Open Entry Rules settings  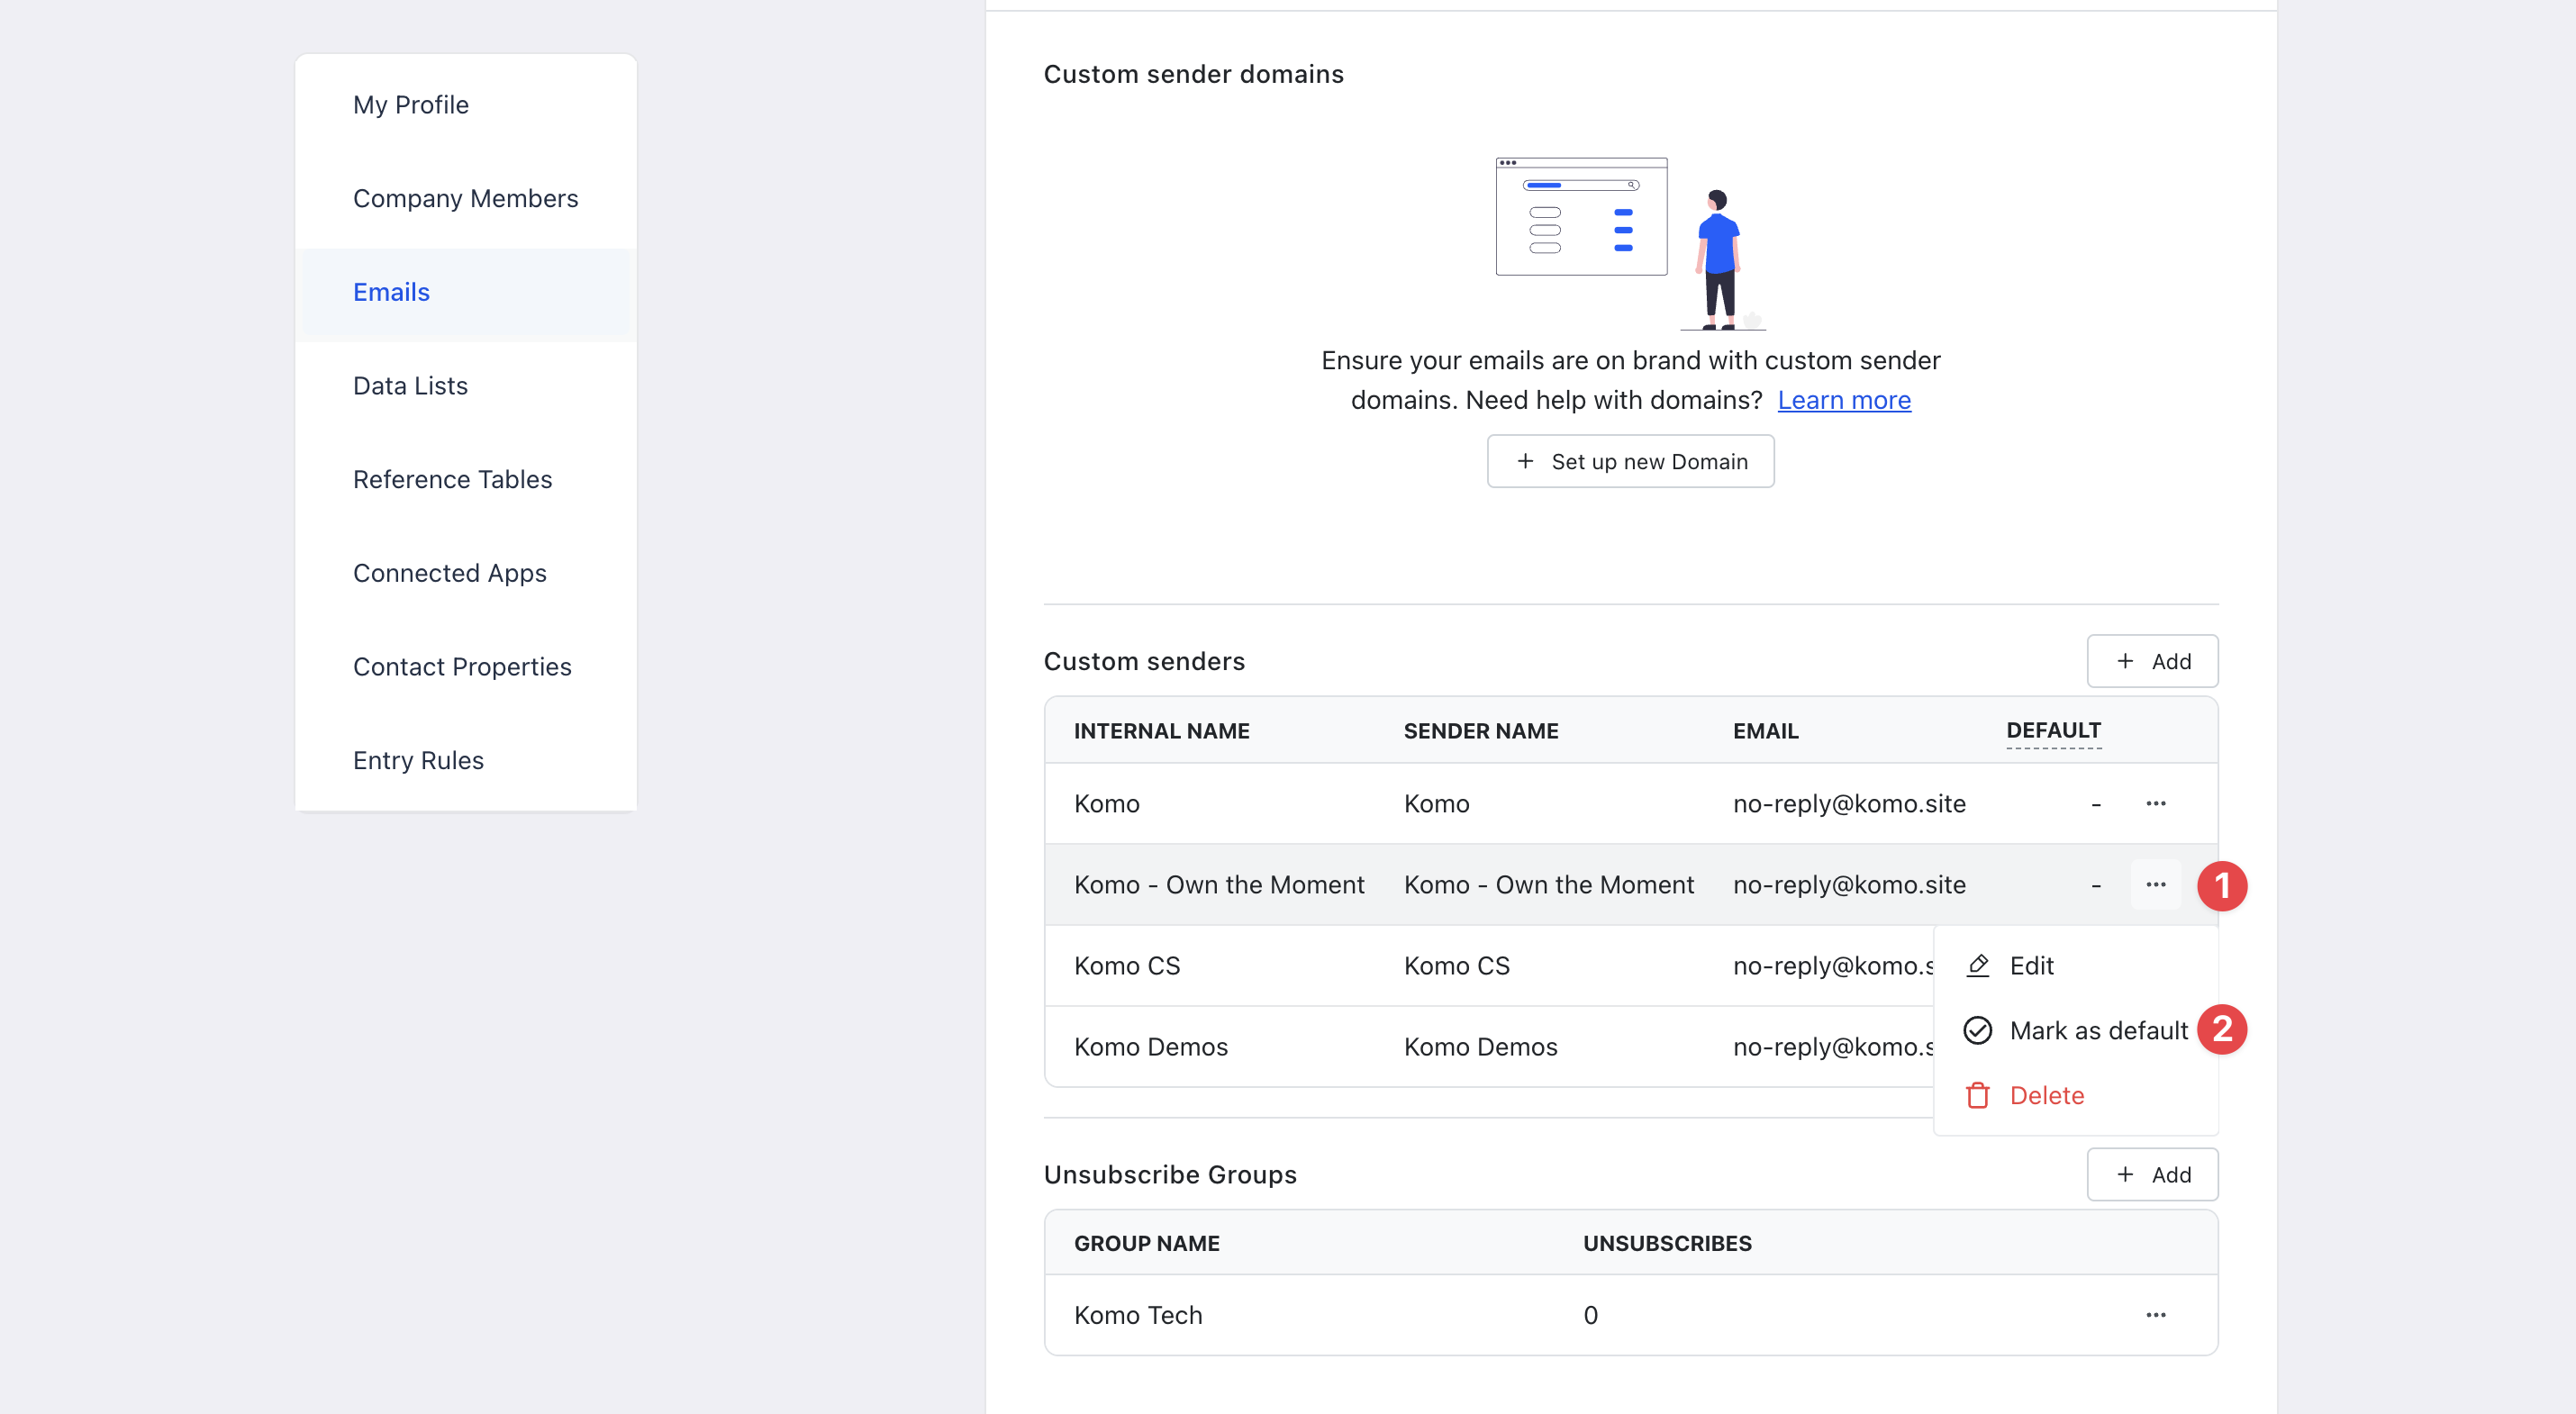tap(418, 760)
